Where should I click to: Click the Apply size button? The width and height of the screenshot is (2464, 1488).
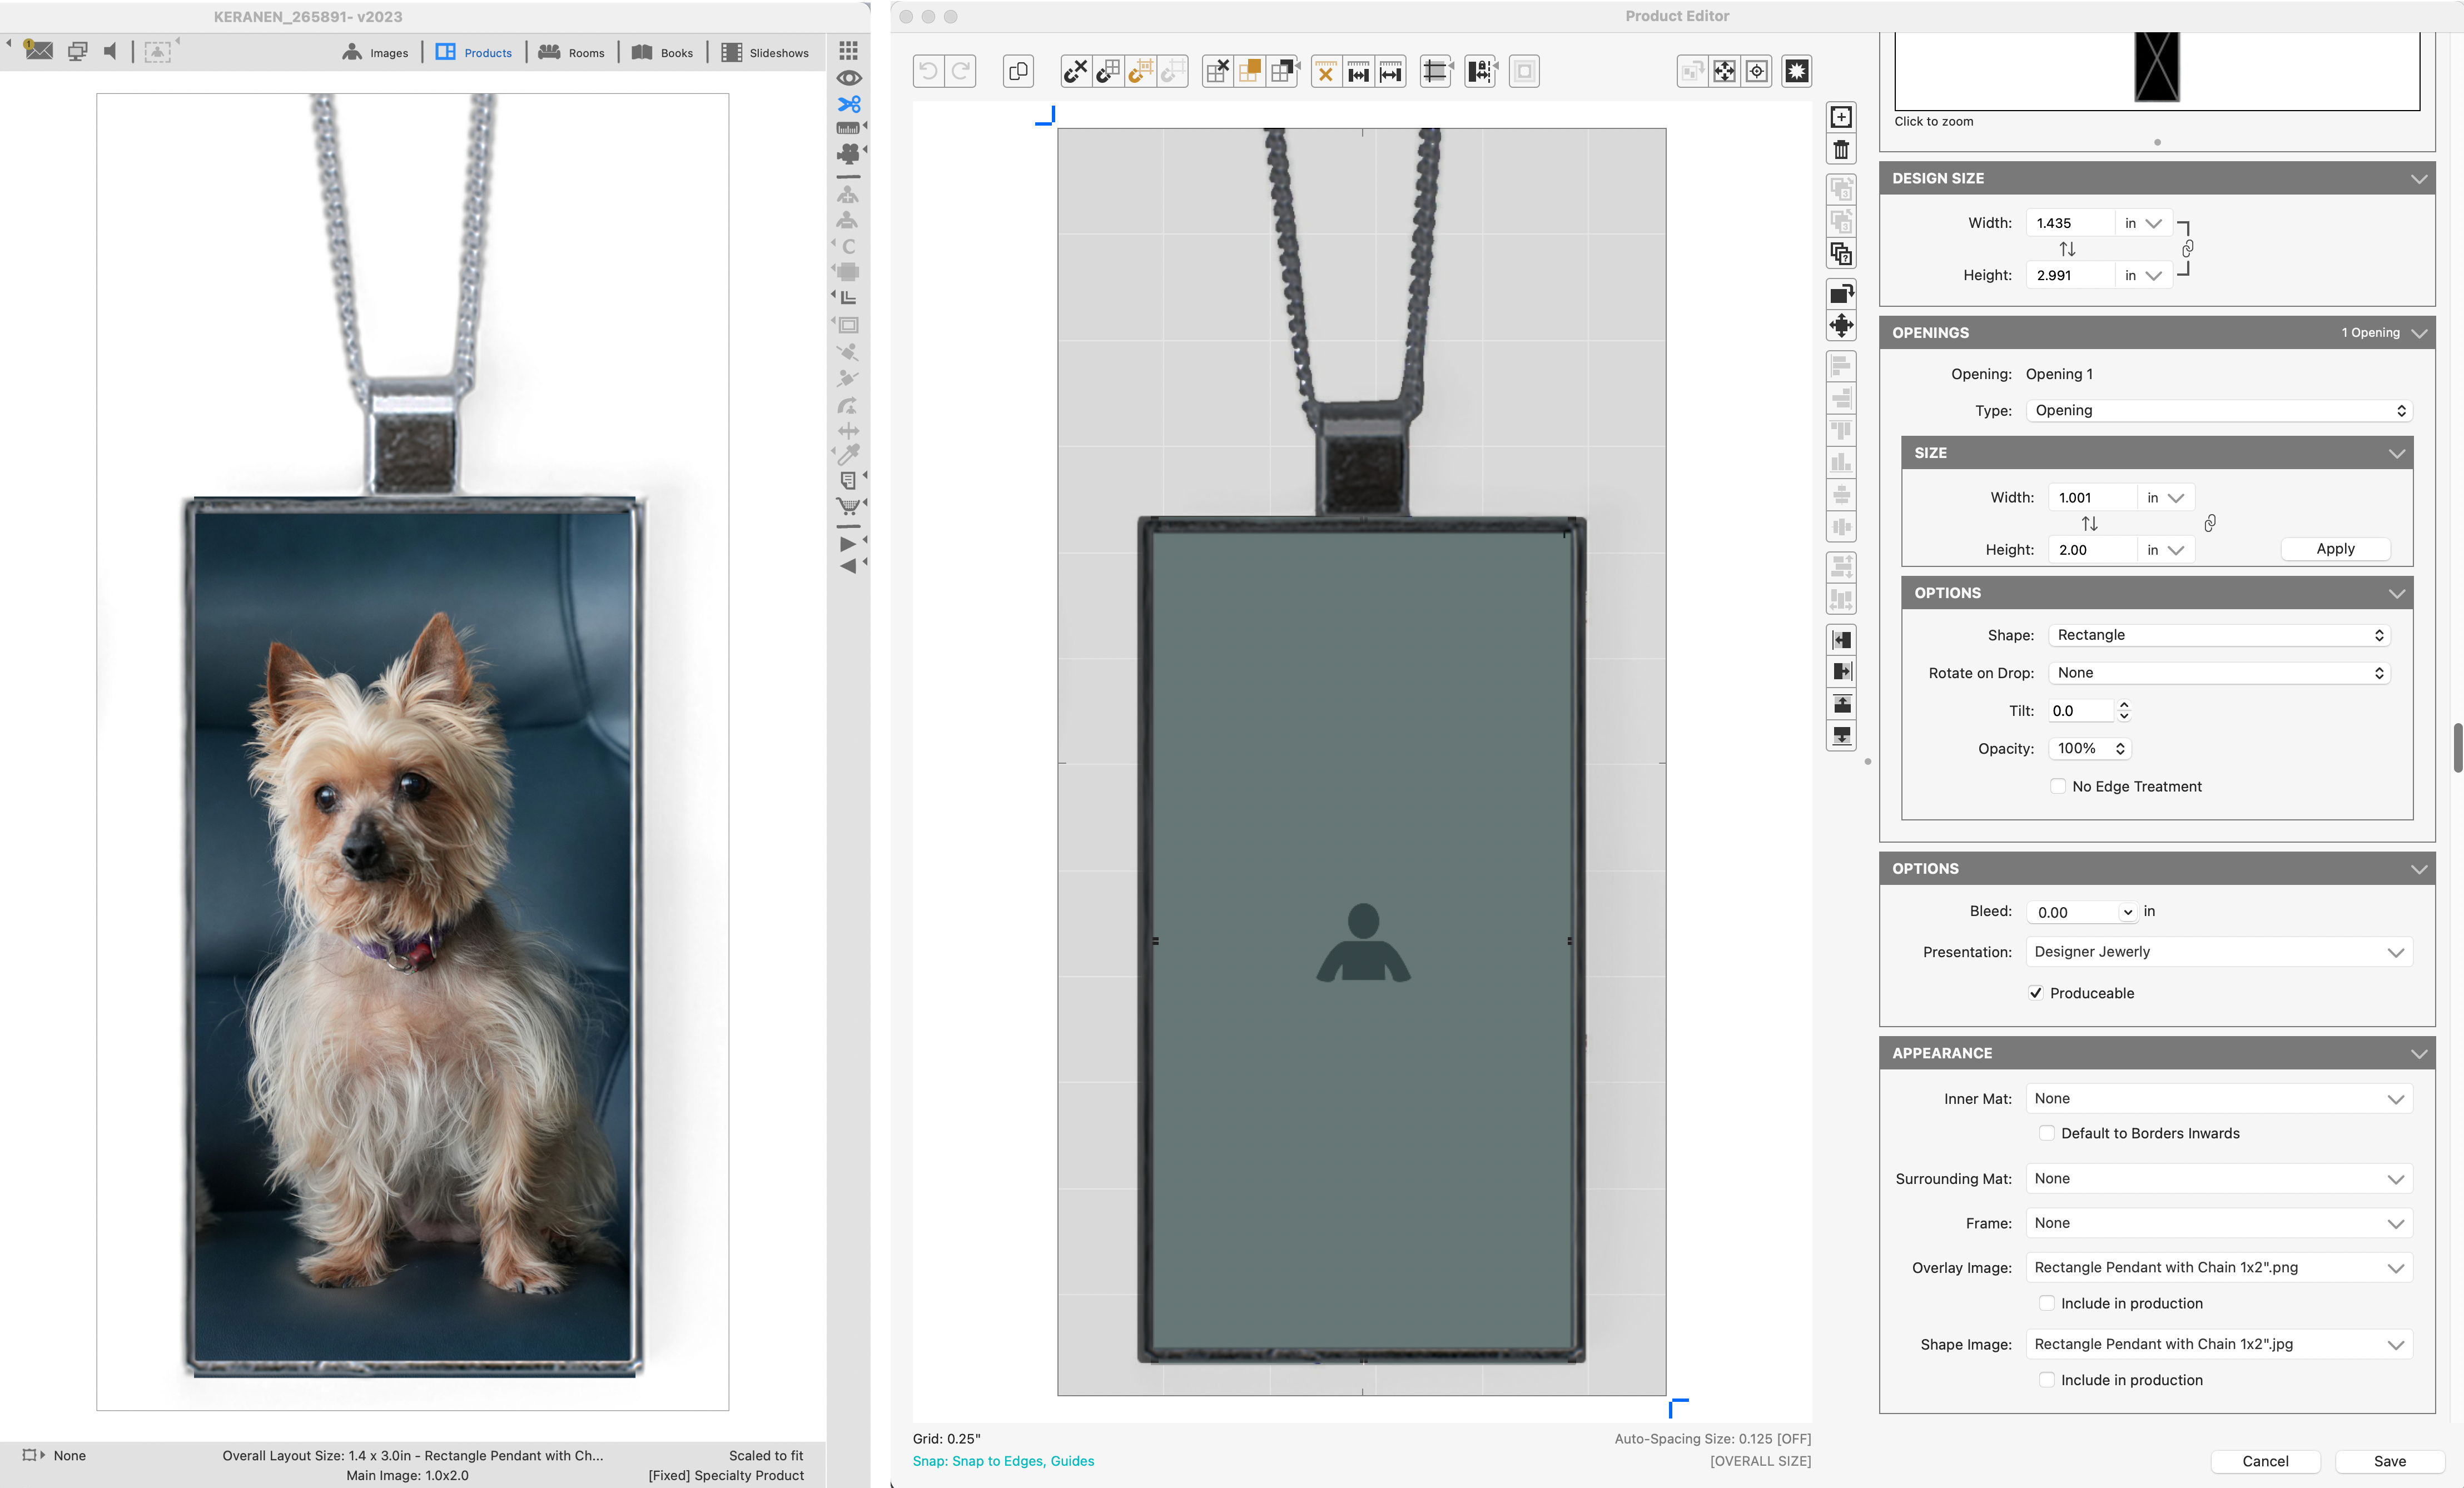tap(2334, 549)
